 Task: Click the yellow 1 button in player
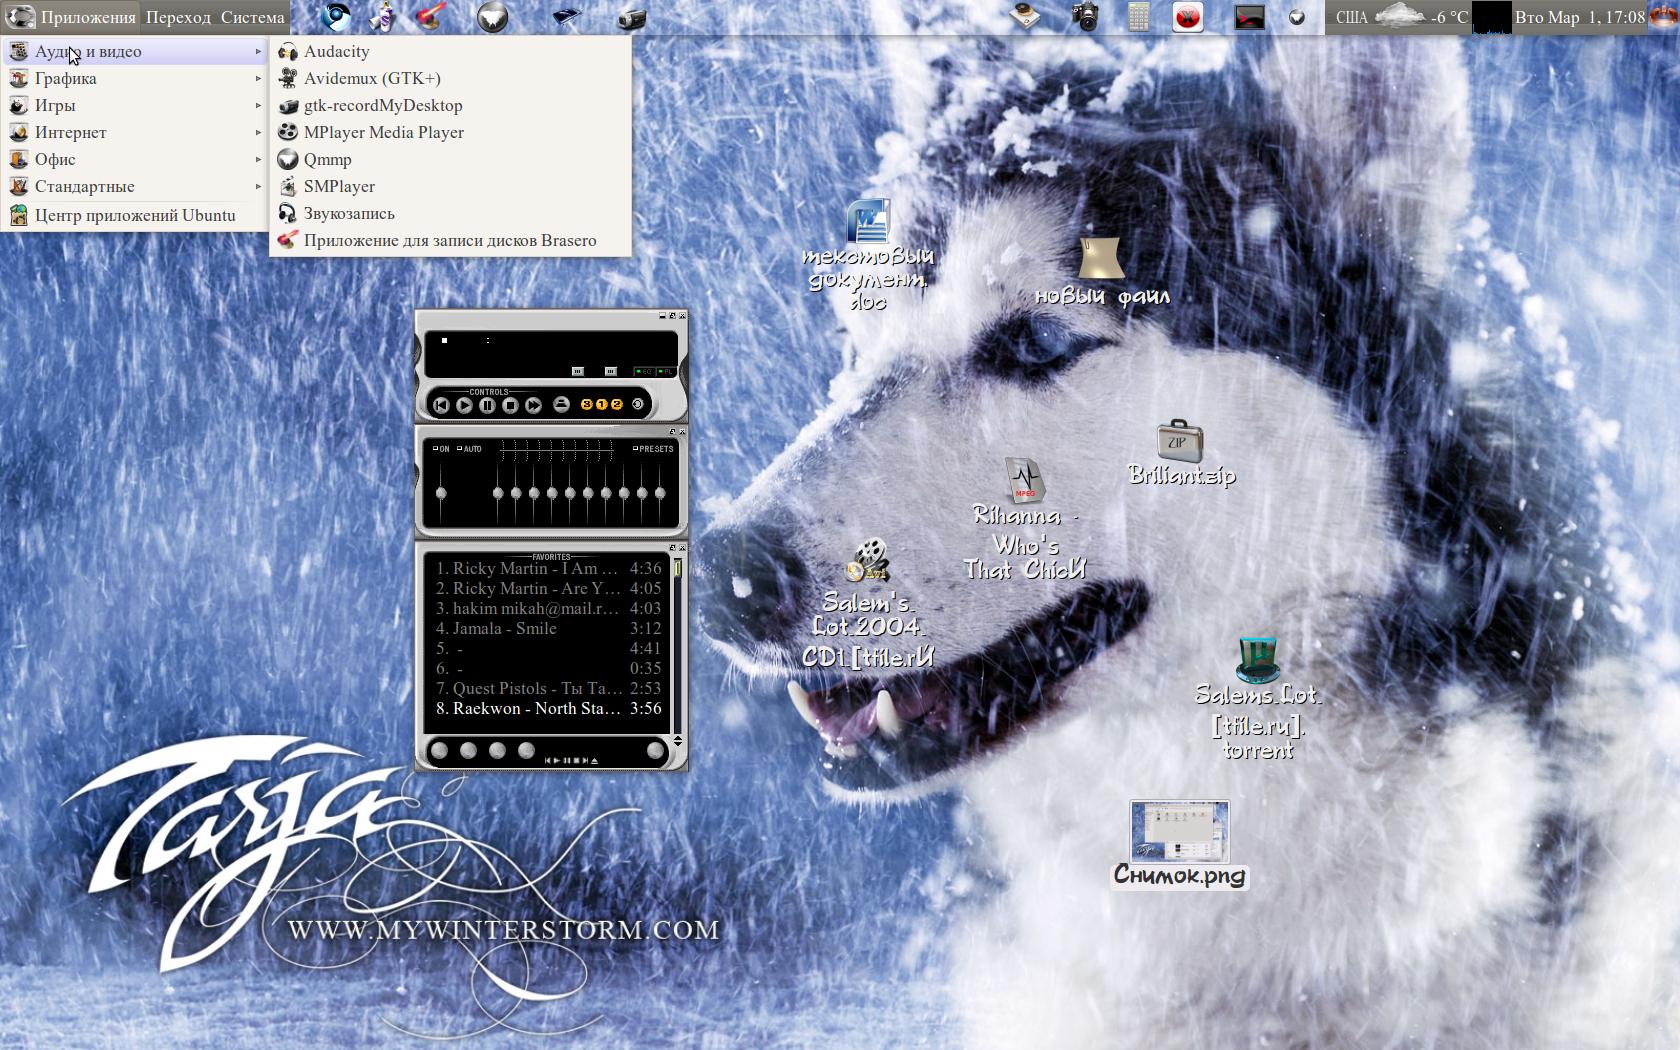602,404
